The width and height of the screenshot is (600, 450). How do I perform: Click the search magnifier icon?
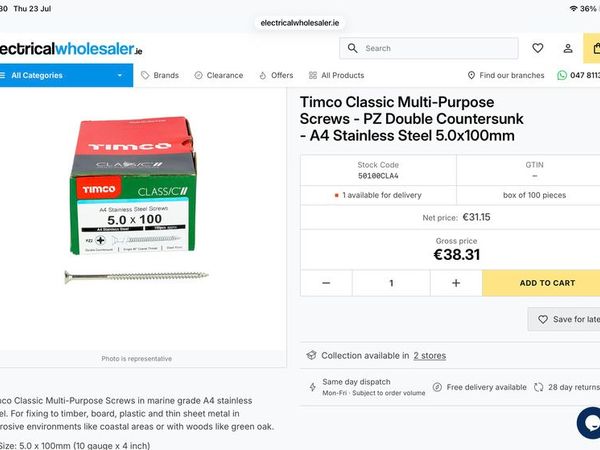pos(352,48)
